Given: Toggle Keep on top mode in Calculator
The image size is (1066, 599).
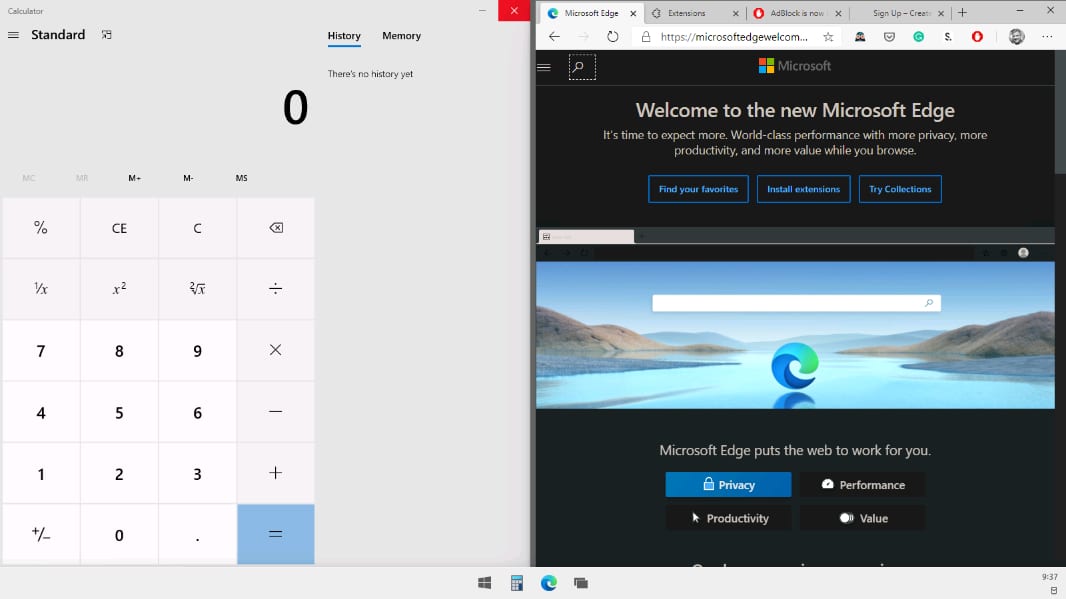Looking at the screenshot, I should 107,35.
